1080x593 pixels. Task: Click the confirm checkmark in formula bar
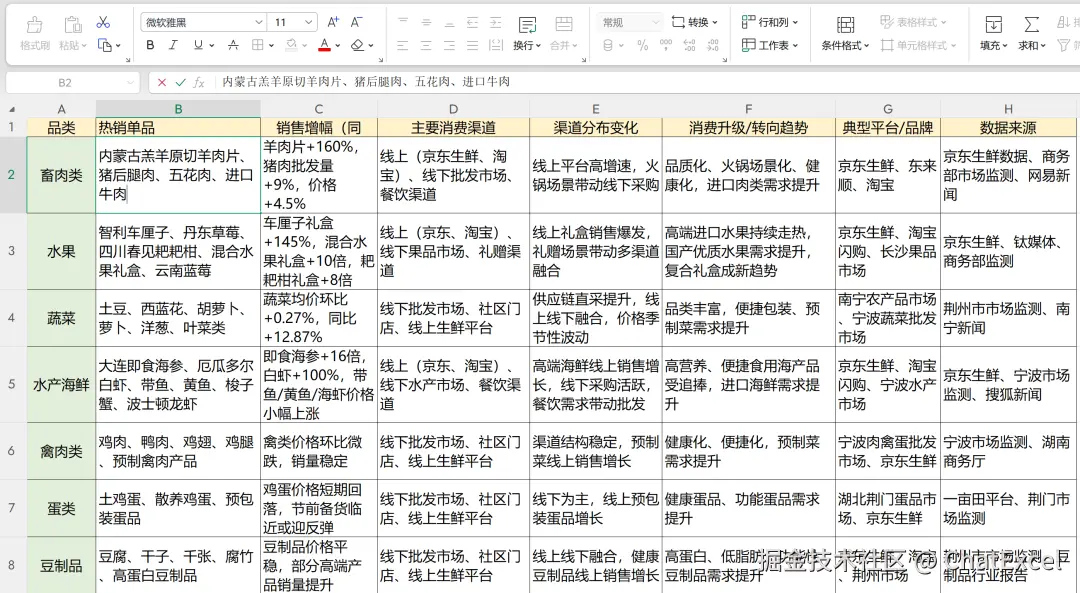pyautogui.click(x=179, y=82)
